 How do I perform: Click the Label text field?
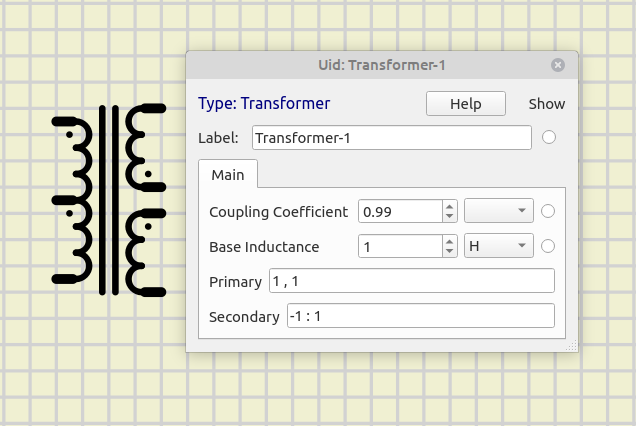pyautogui.click(x=391, y=137)
